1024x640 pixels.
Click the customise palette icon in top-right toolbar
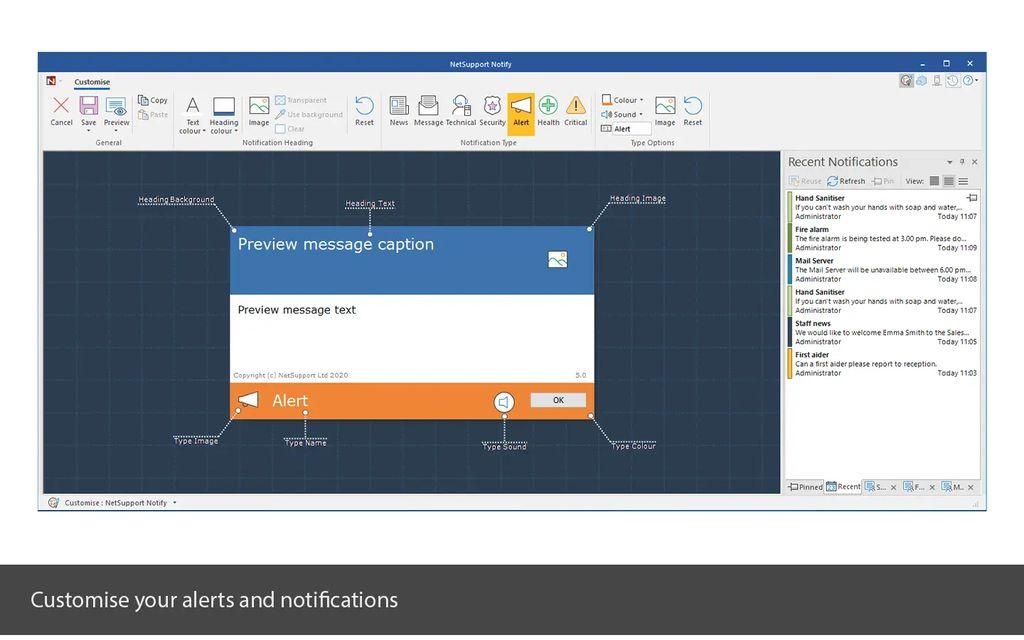(906, 80)
